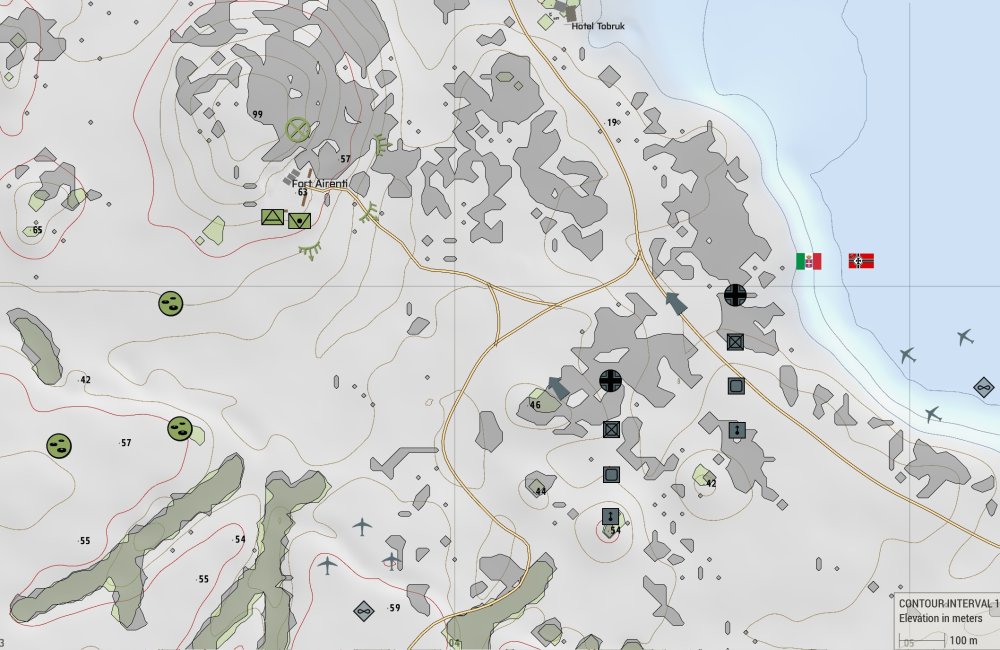Click the green dot-square marker beside the triangle marker
Image resolution: width=1000 pixels, height=650 pixels.
click(299, 221)
